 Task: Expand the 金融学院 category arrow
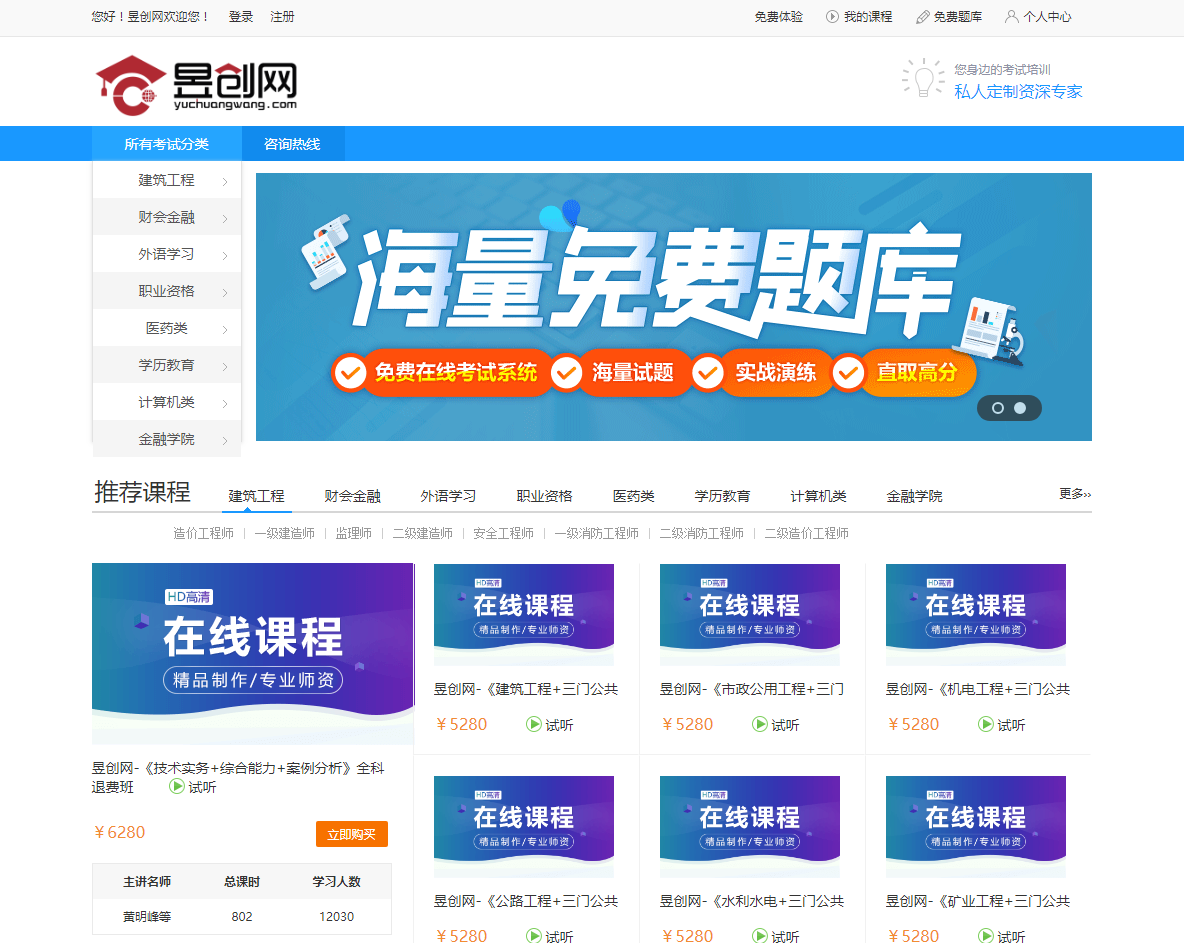pyautogui.click(x=225, y=440)
